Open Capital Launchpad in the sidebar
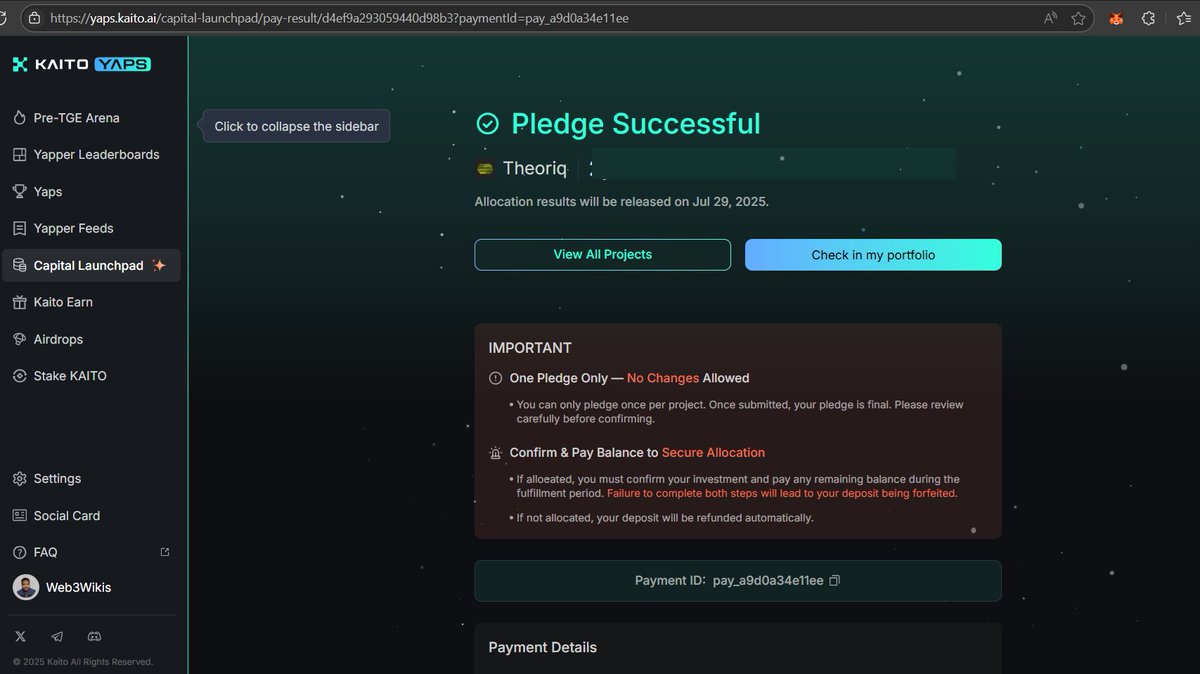This screenshot has height=674, width=1200. click(x=91, y=265)
